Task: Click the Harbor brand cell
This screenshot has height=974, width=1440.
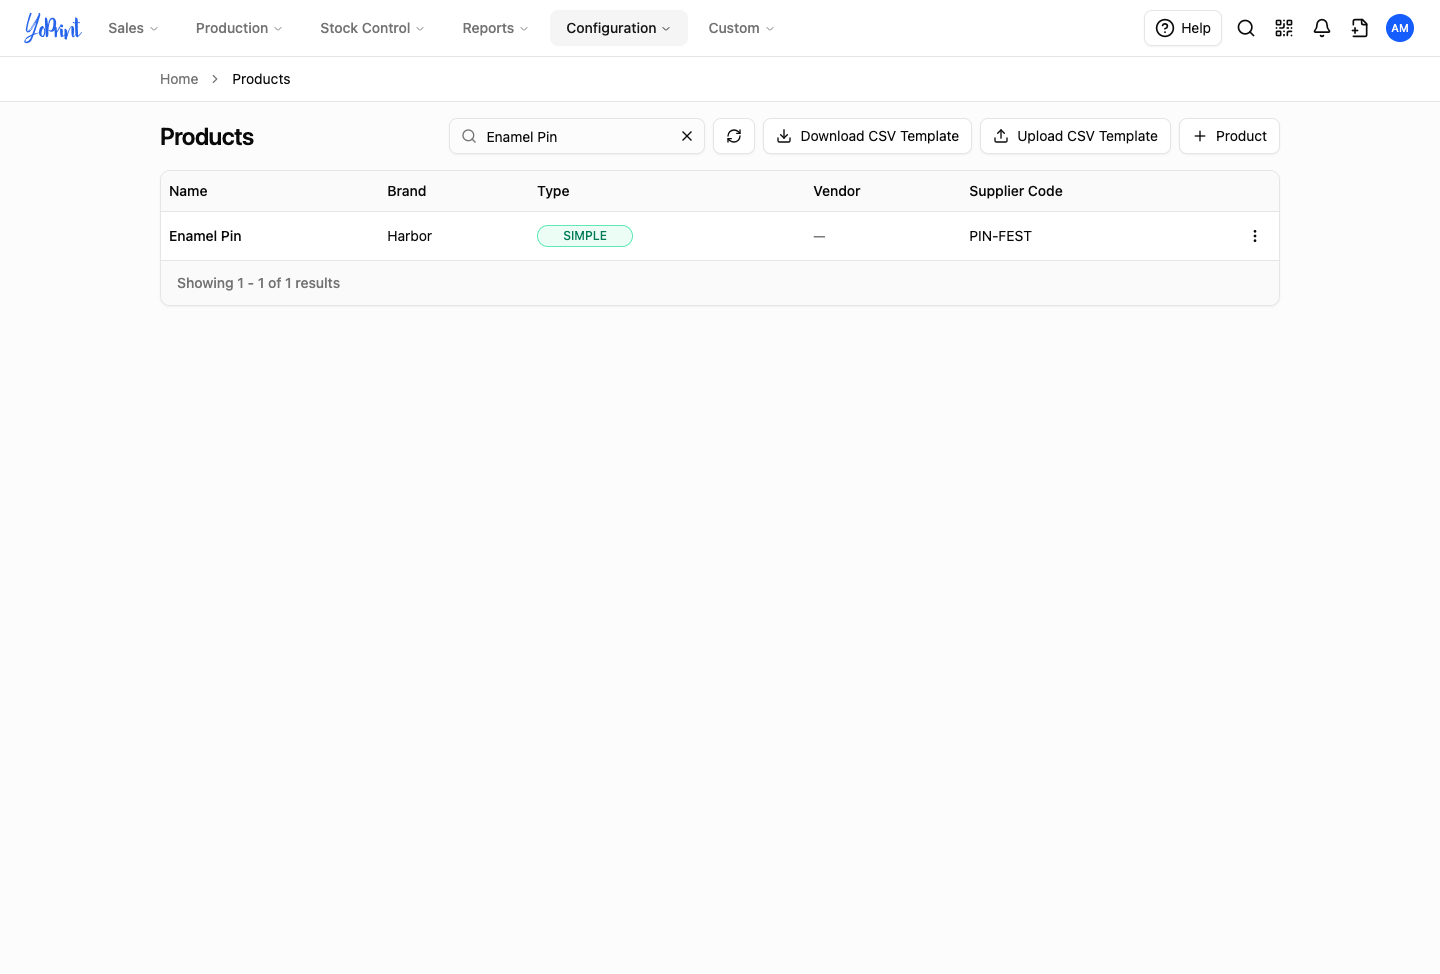Action: pyautogui.click(x=410, y=236)
